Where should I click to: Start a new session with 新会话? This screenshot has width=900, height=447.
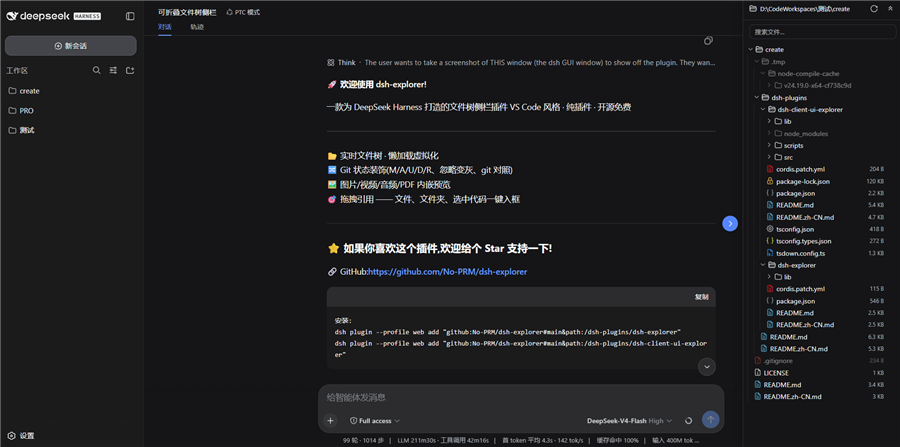tap(71, 46)
